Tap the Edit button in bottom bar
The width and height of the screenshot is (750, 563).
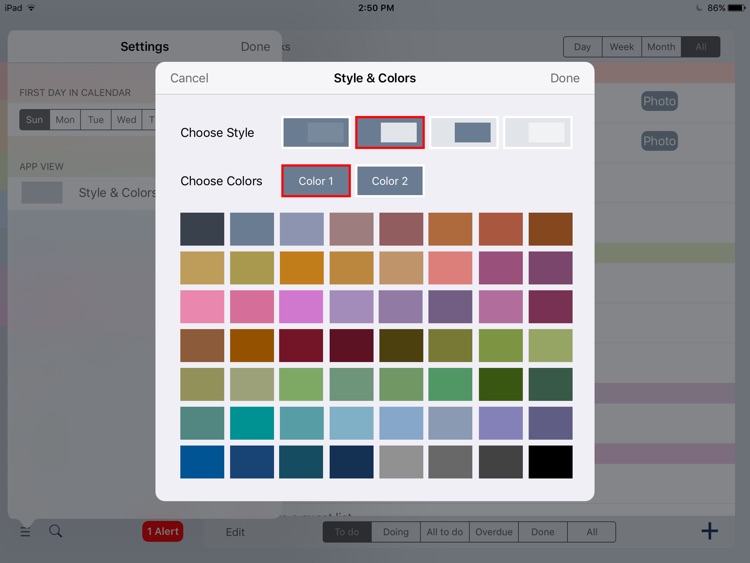click(235, 532)
